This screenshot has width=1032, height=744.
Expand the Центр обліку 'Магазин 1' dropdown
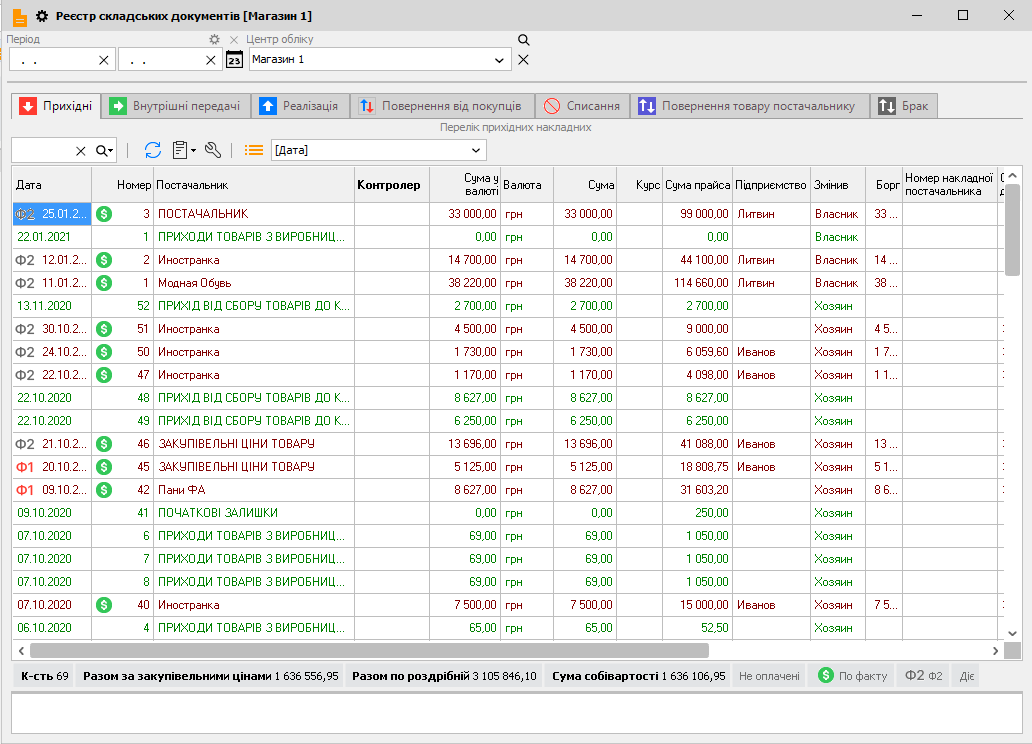(500, 60)
